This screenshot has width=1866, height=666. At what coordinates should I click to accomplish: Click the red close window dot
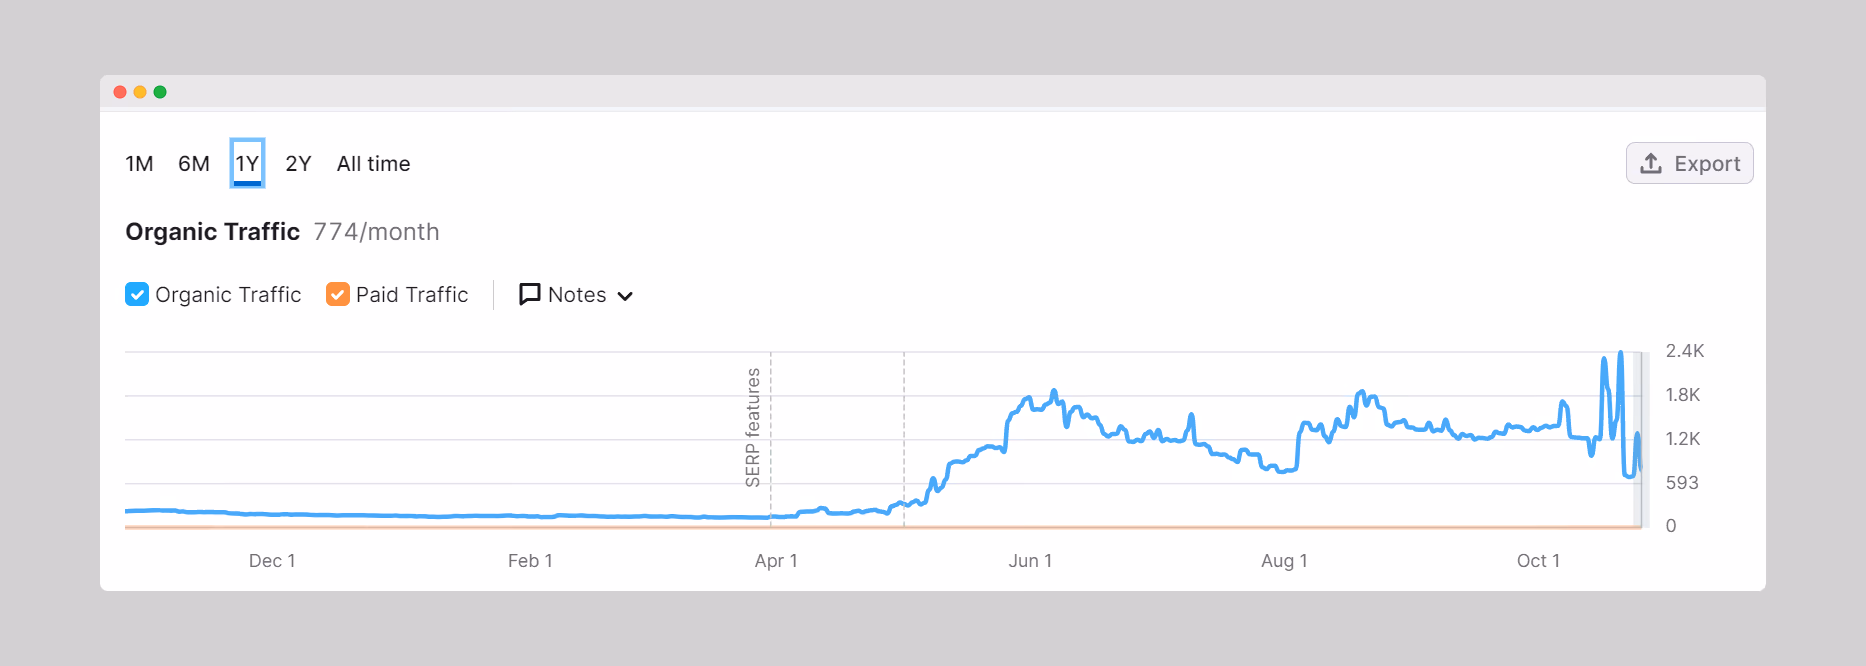click(120, 92)
